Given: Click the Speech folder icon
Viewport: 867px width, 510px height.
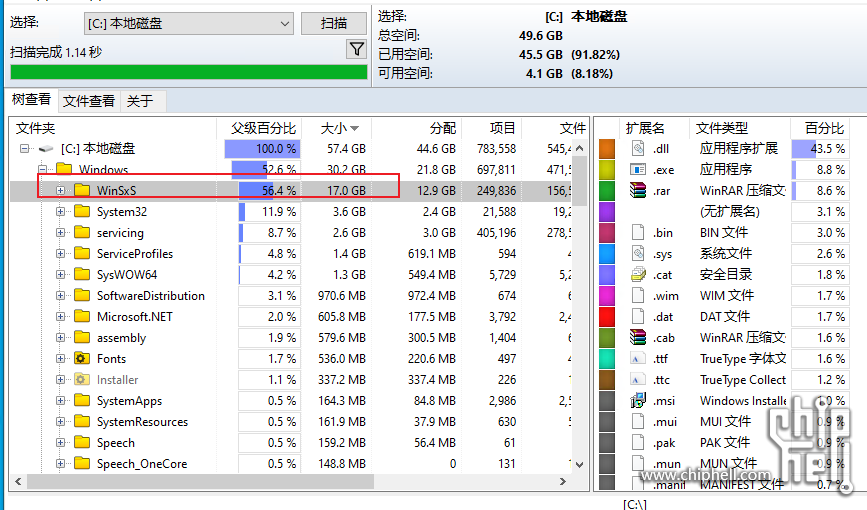Looking at the screenshot, I should [82, 443].
